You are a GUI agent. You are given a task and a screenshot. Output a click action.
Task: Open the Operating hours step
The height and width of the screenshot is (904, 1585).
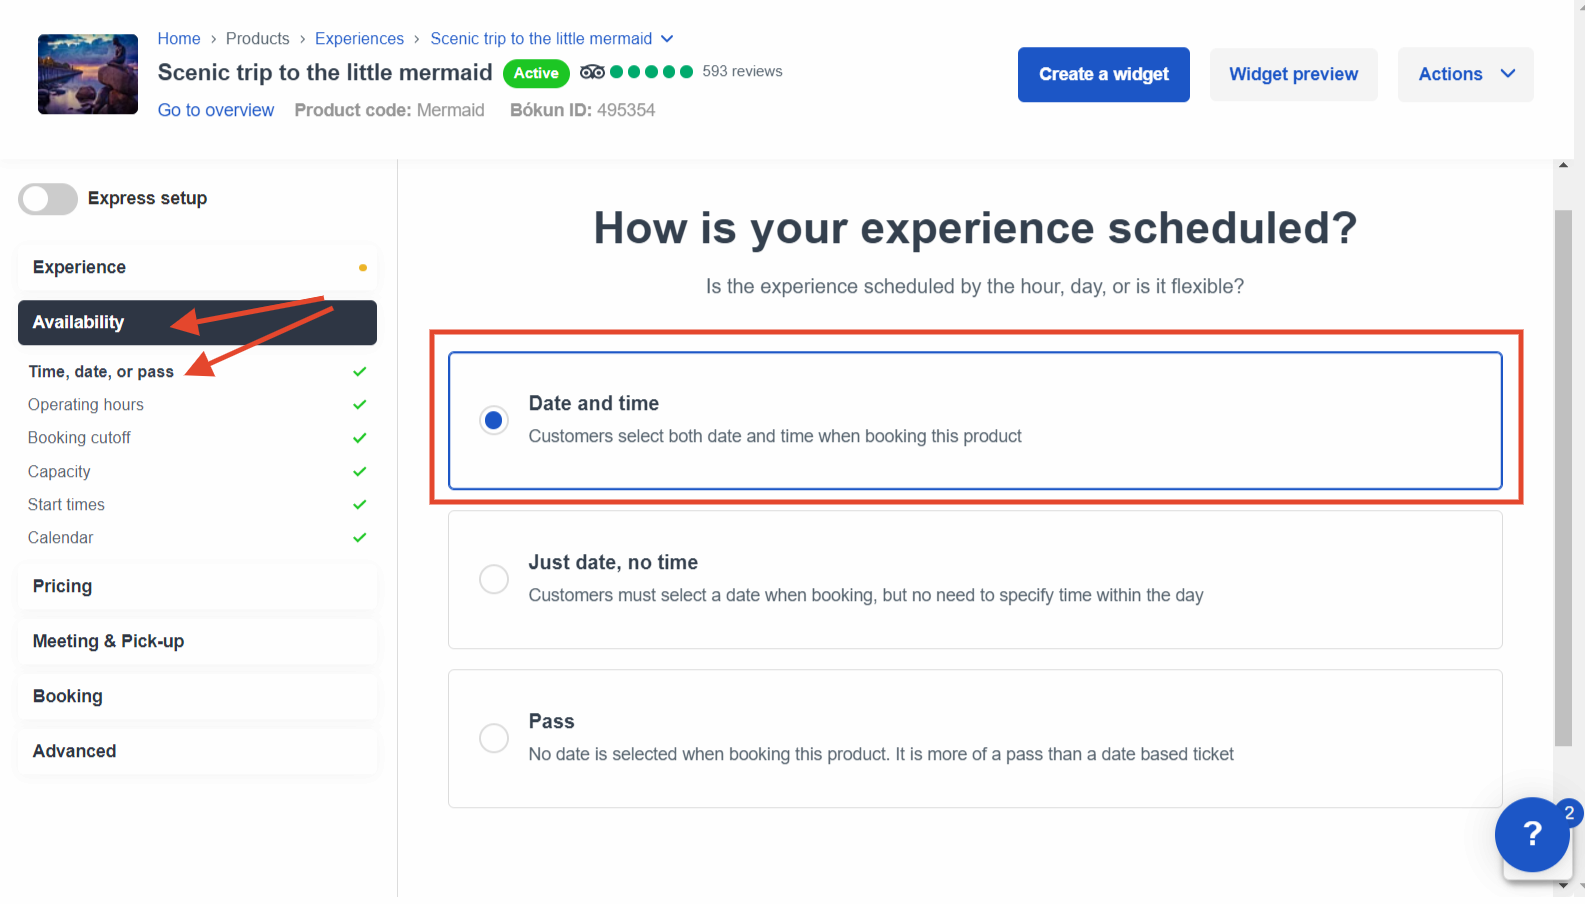tap(86, 405)
